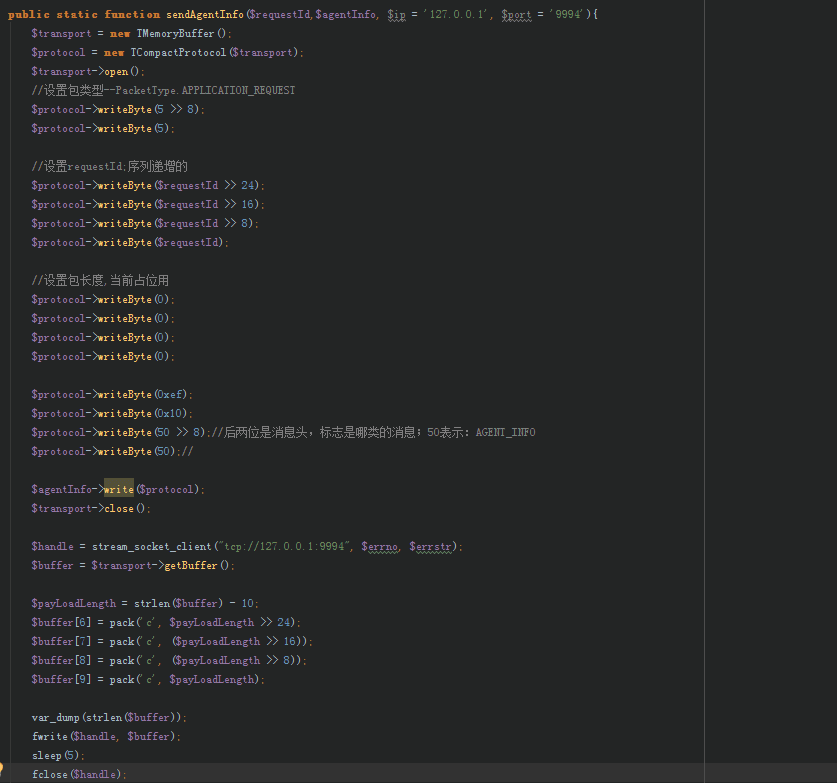The image size is (837, 783).
Task: Click the highlighted write method call
Action: (x=118, y=489)
